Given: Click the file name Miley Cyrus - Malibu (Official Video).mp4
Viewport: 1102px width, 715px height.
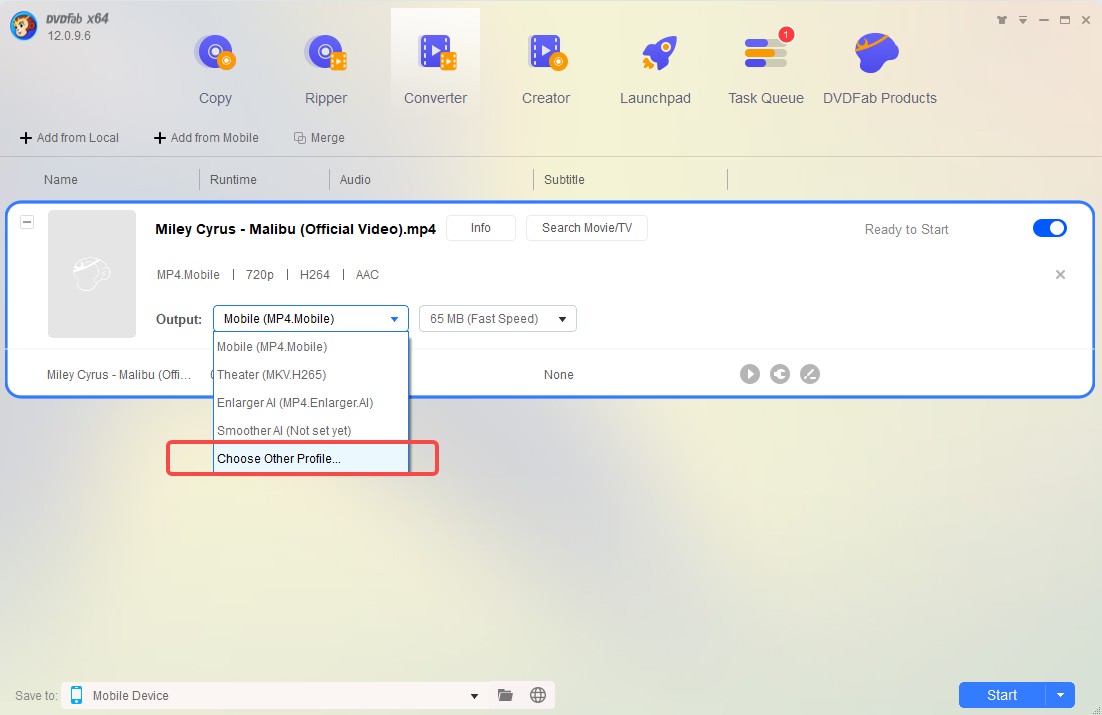Looking at the screenshot, I should [x=295, y=228].
